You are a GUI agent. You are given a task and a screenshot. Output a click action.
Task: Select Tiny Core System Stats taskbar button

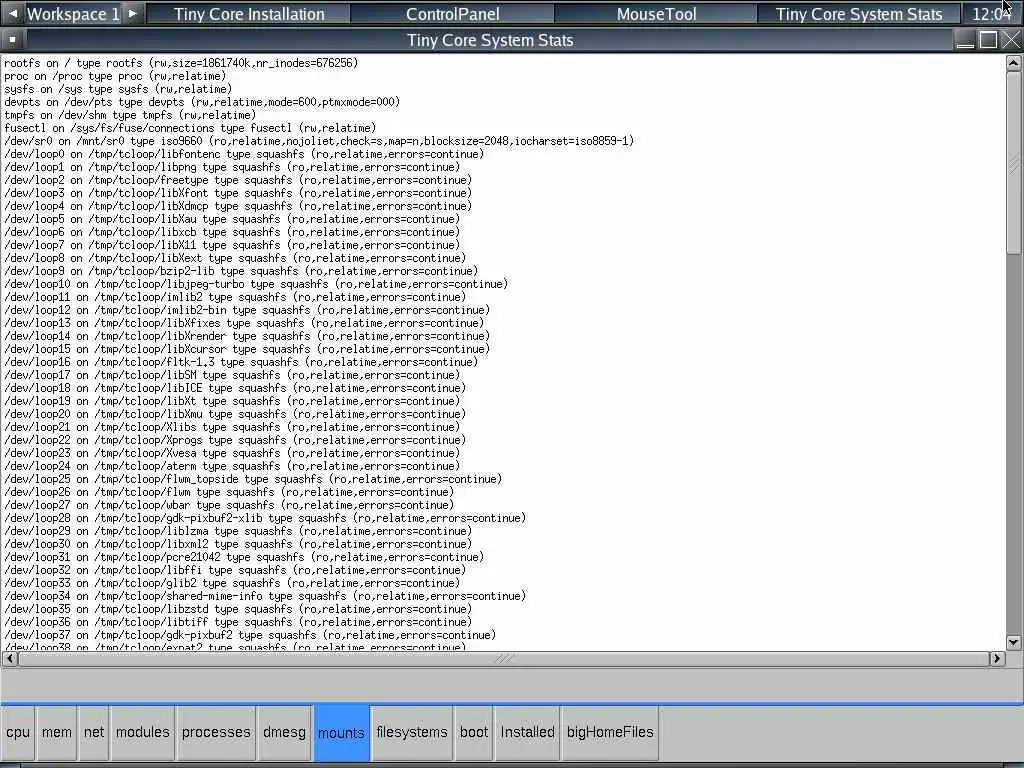(x=859, y=14)
